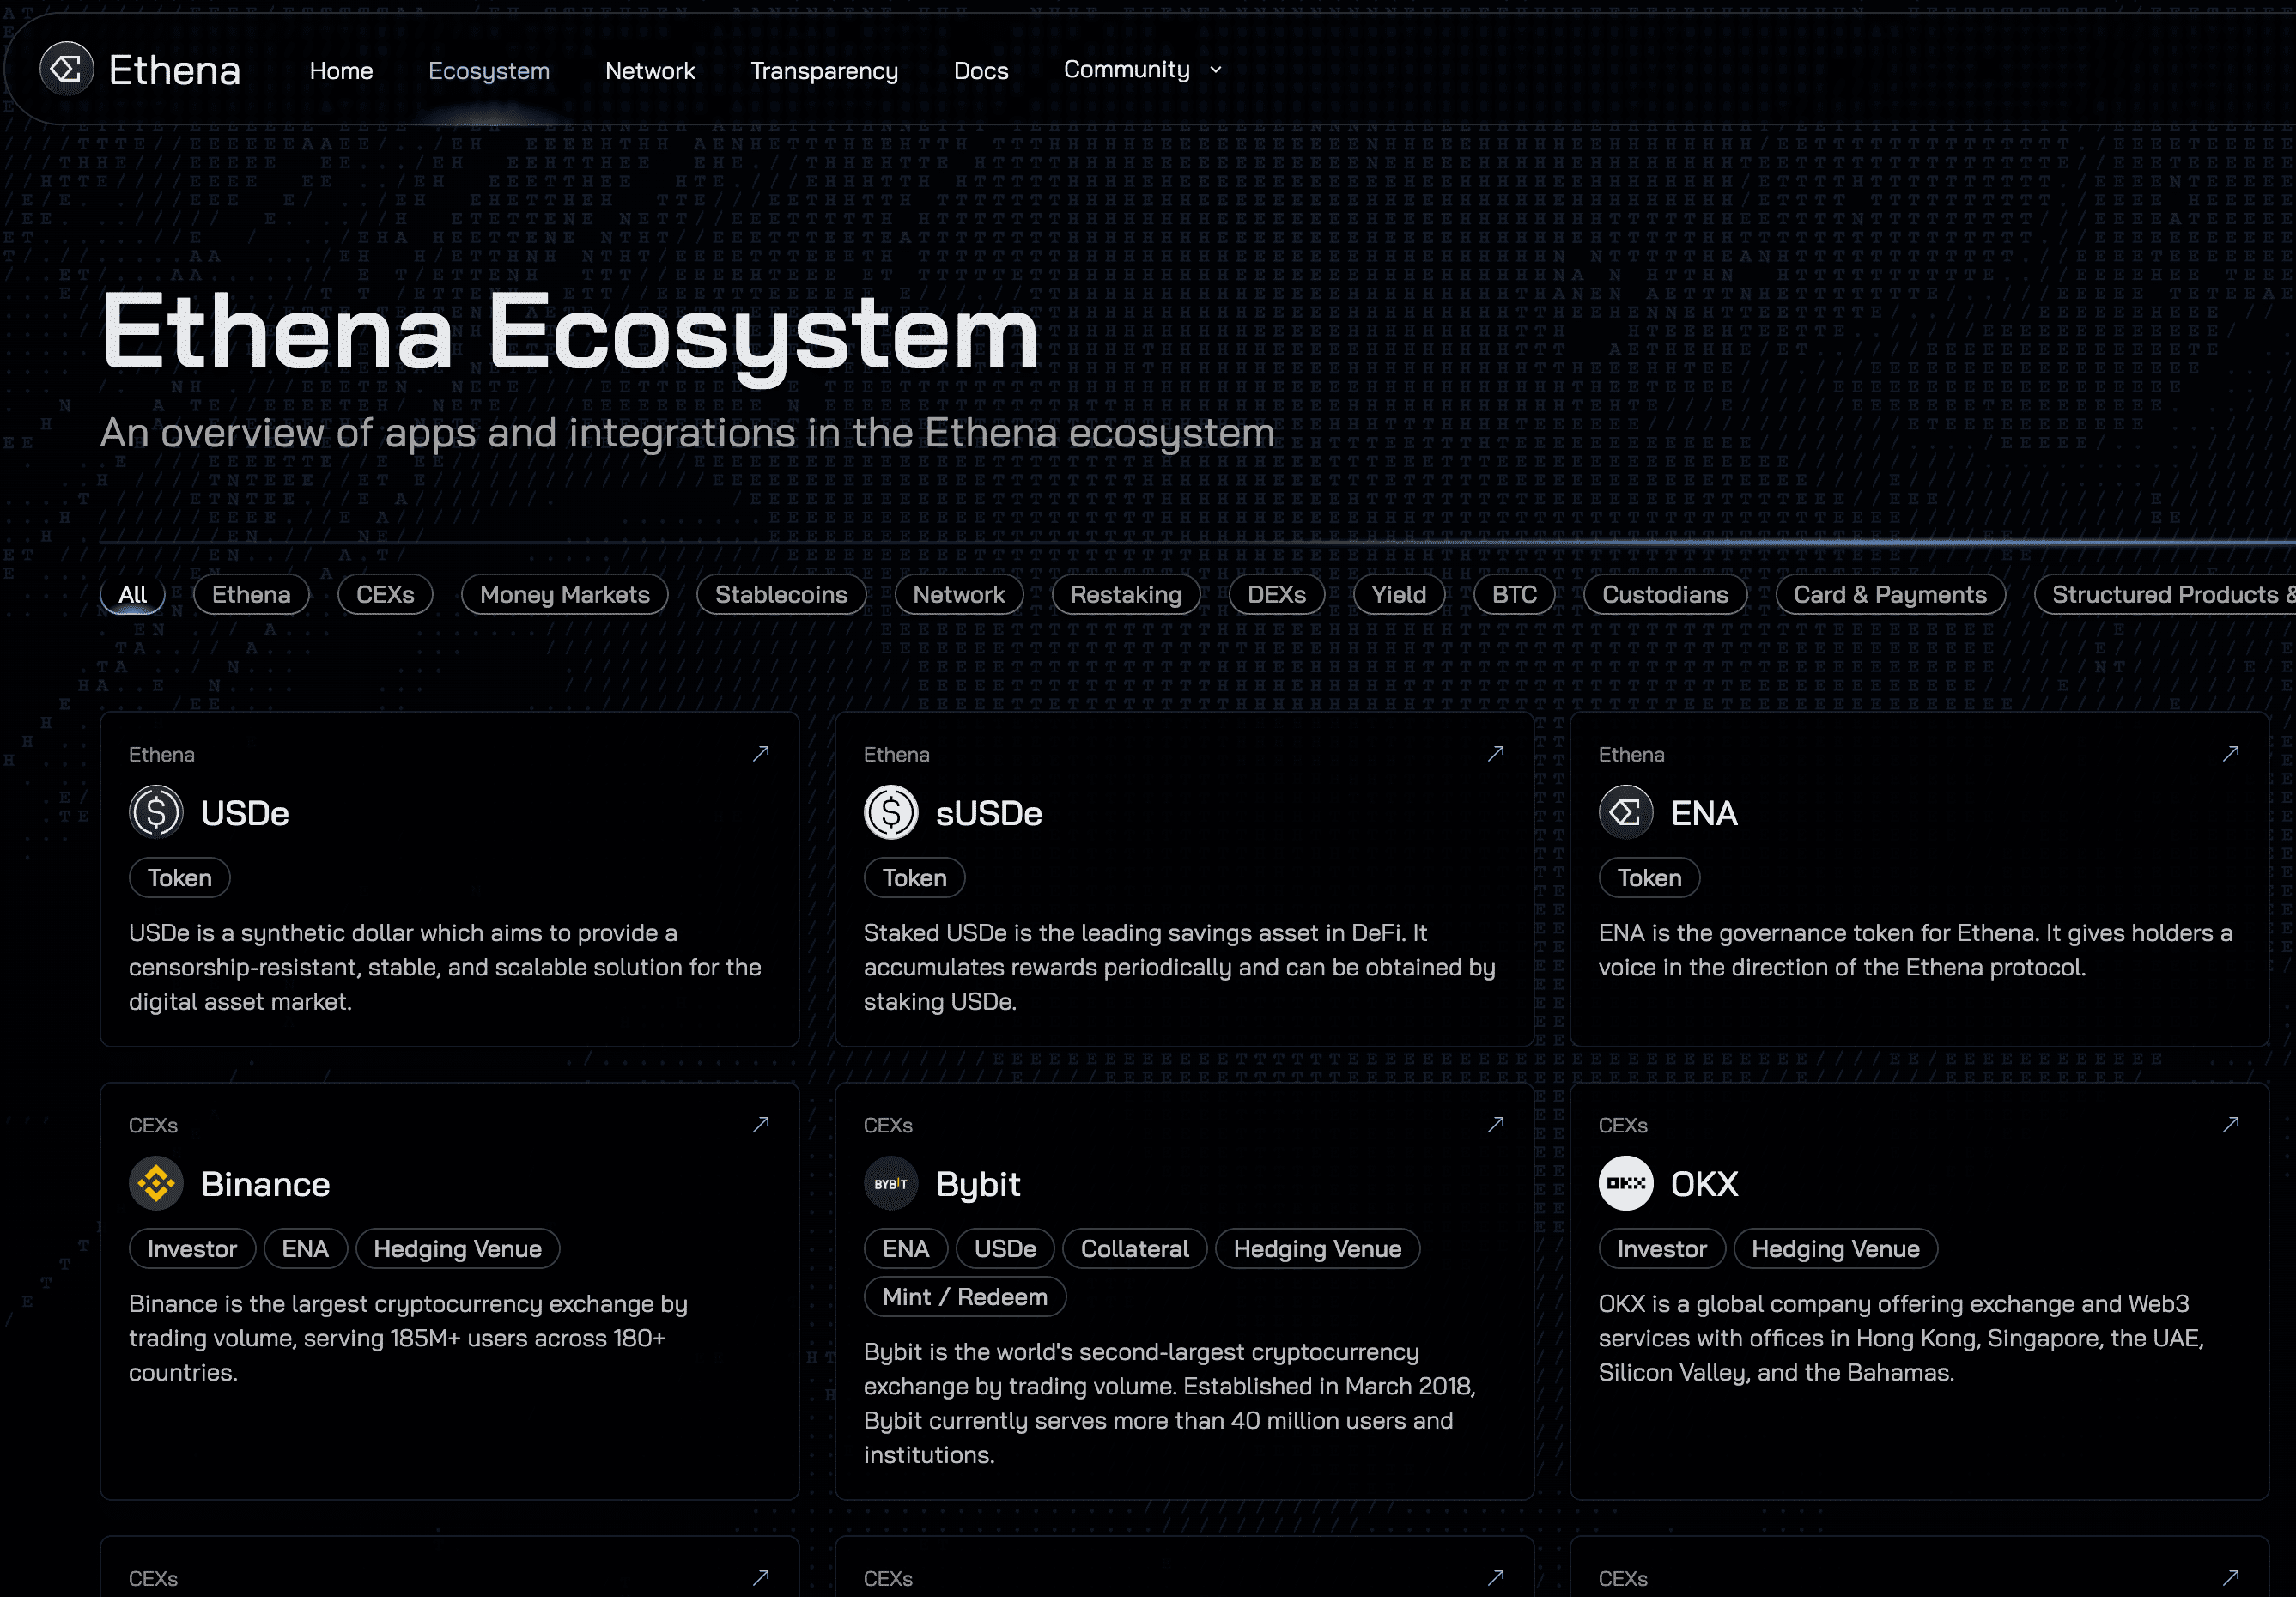The width and height of the screenshot is (2296, 1597).
Task: Click Binance description about 185M+ users
Action: tap(408, 1338)
